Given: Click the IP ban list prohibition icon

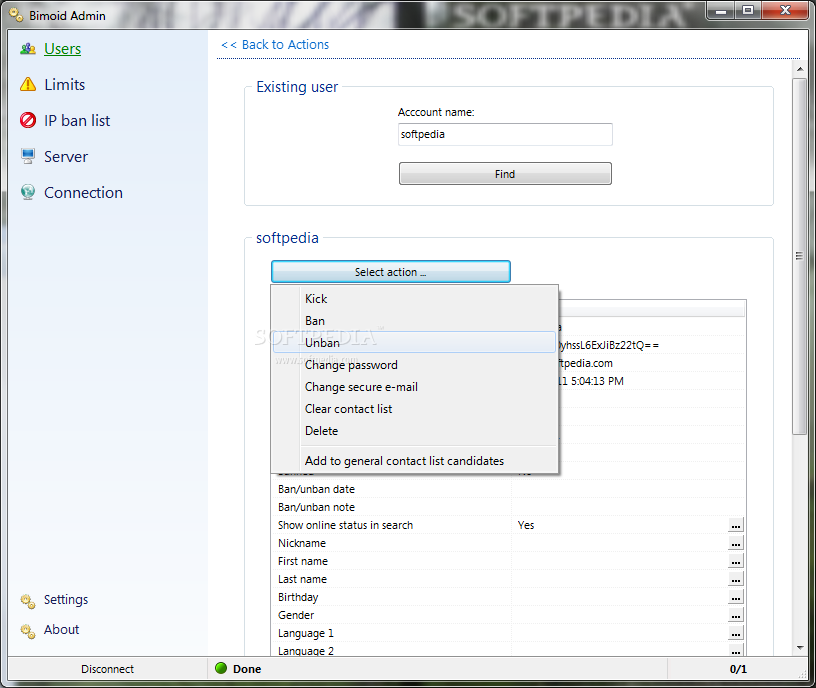Looking at the screenshot, I should [28, 120].
